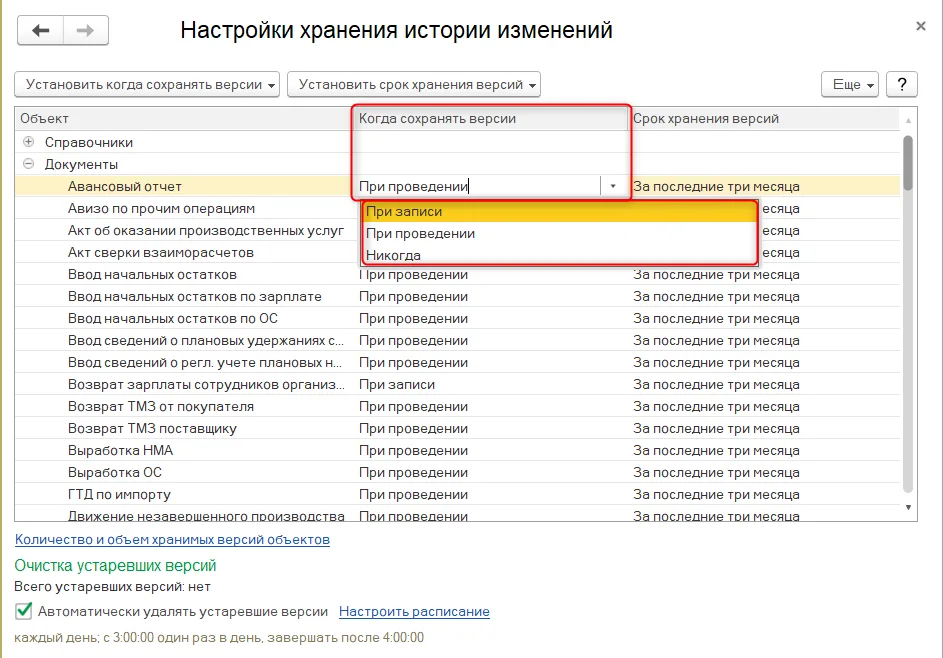The height and width of the screenshot is (658, 943).
Task: Click the 'Очистка устаревших версий' heading
Action: [115, 565]
